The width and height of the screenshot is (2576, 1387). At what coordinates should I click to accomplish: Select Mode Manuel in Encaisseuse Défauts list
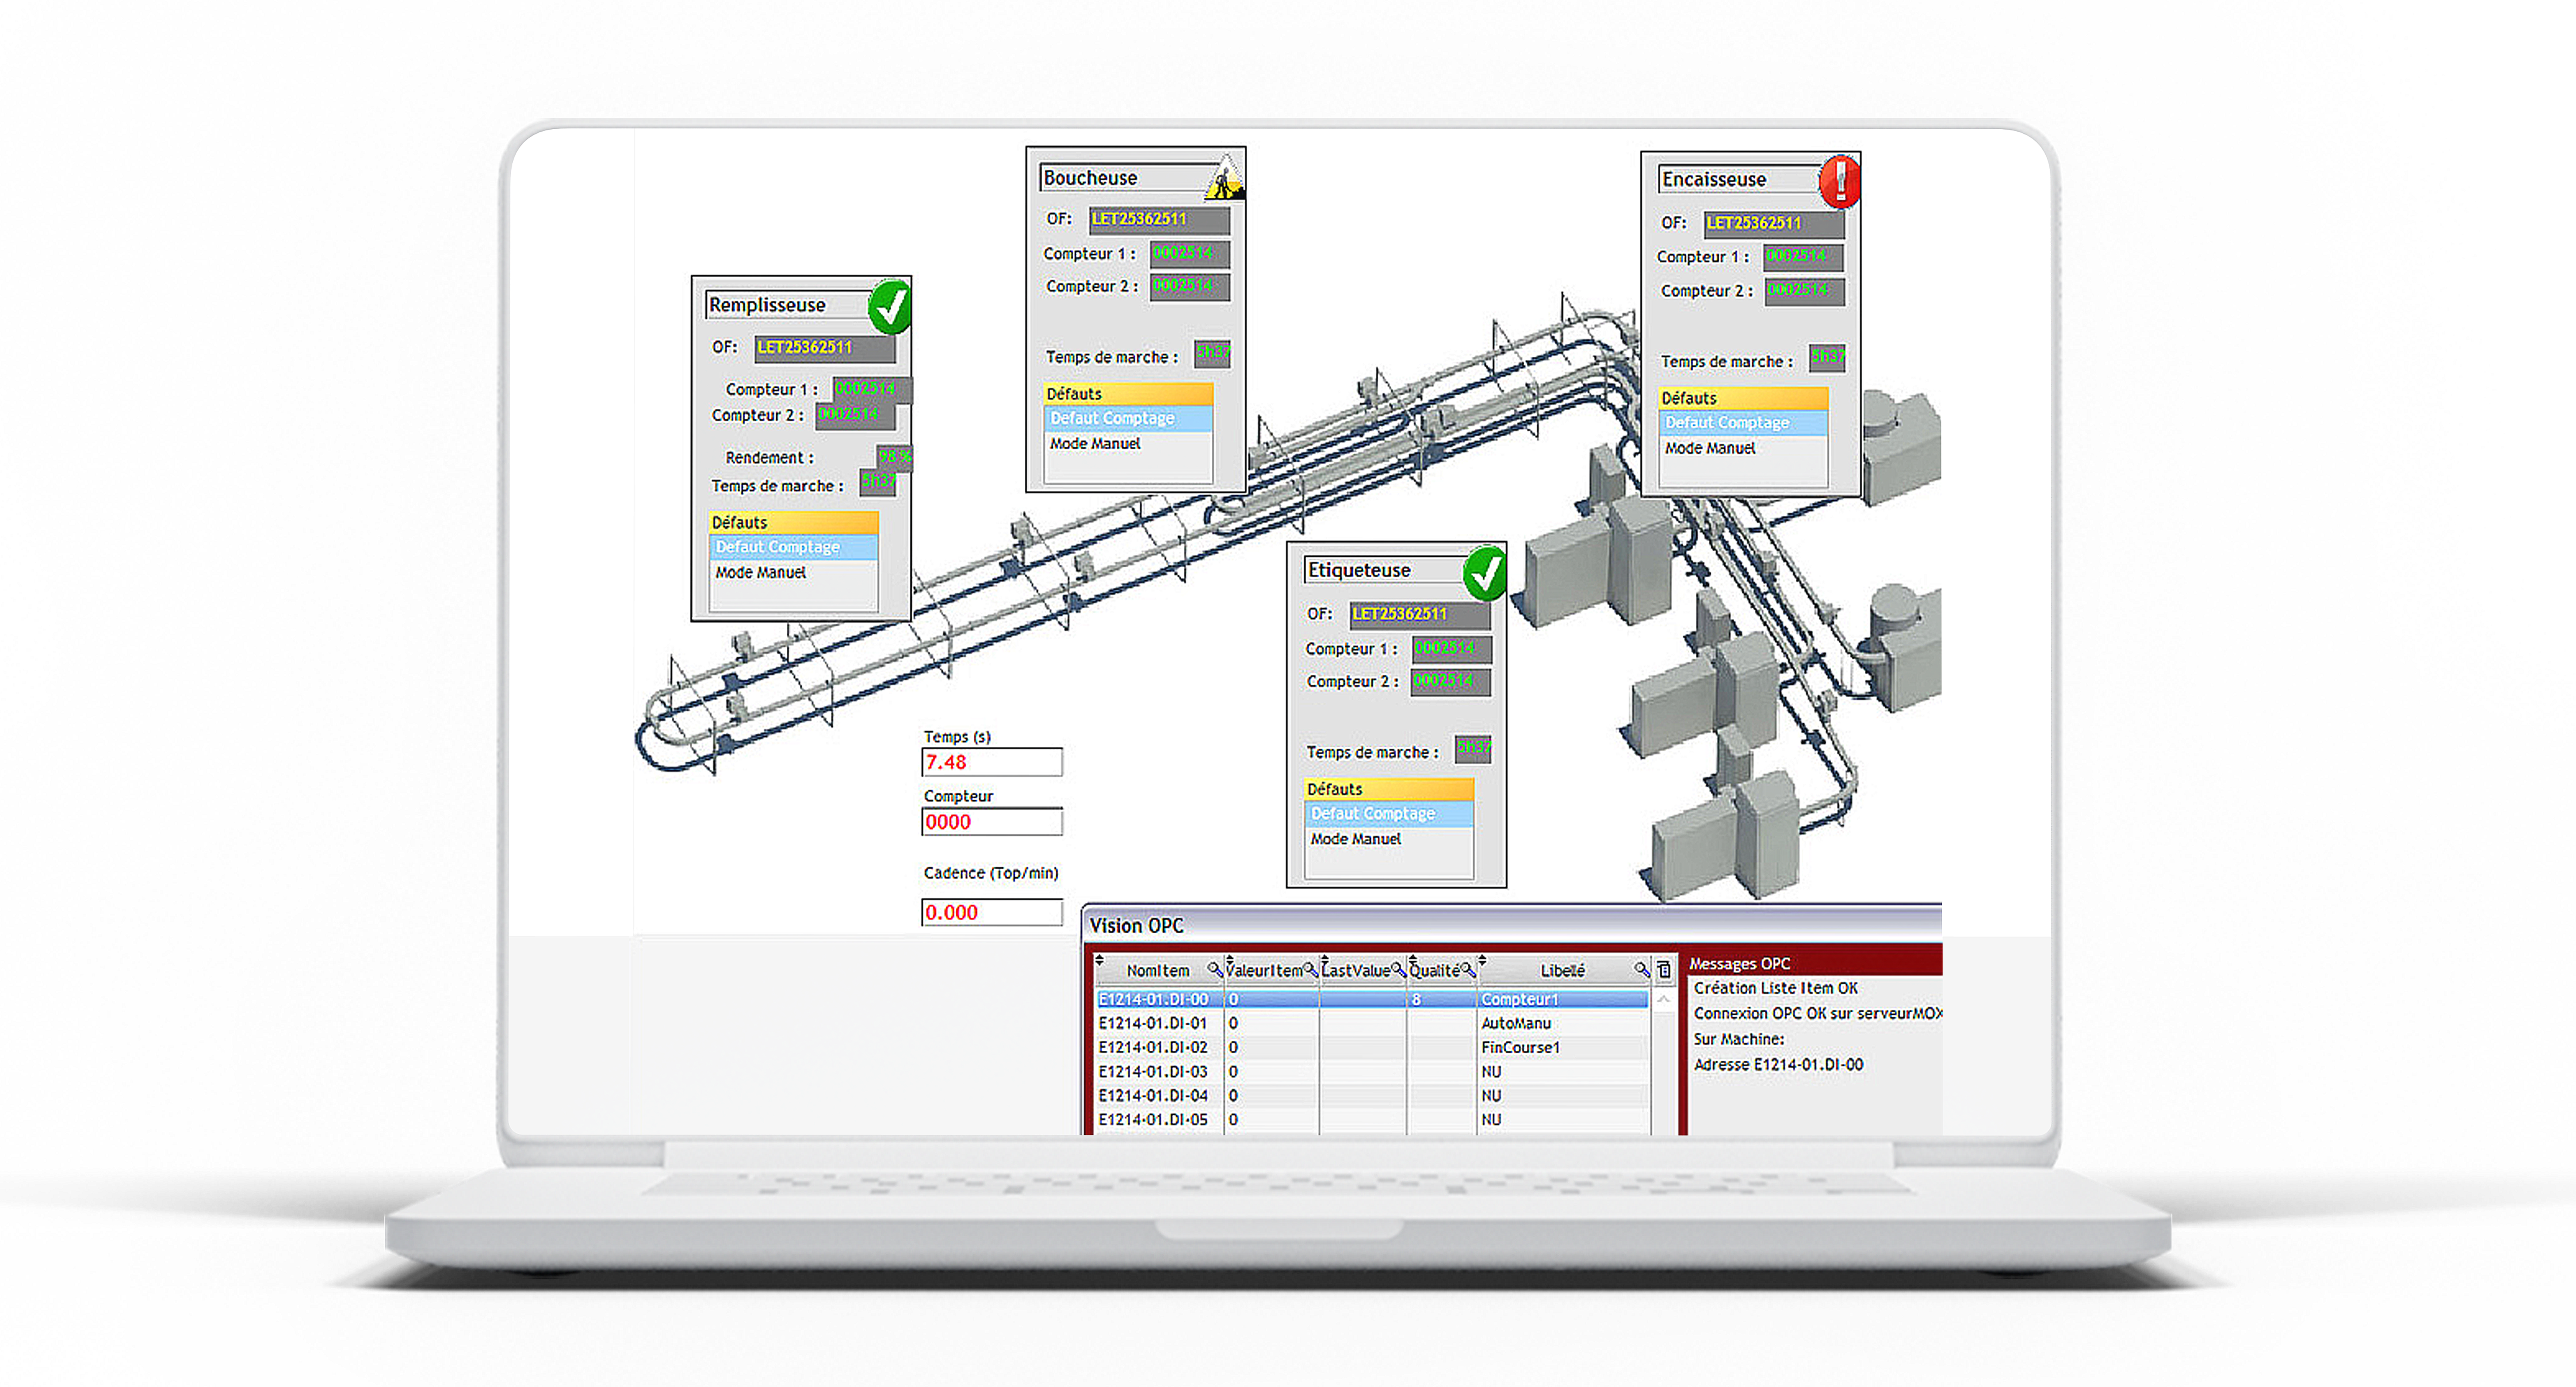(1743, 448)
